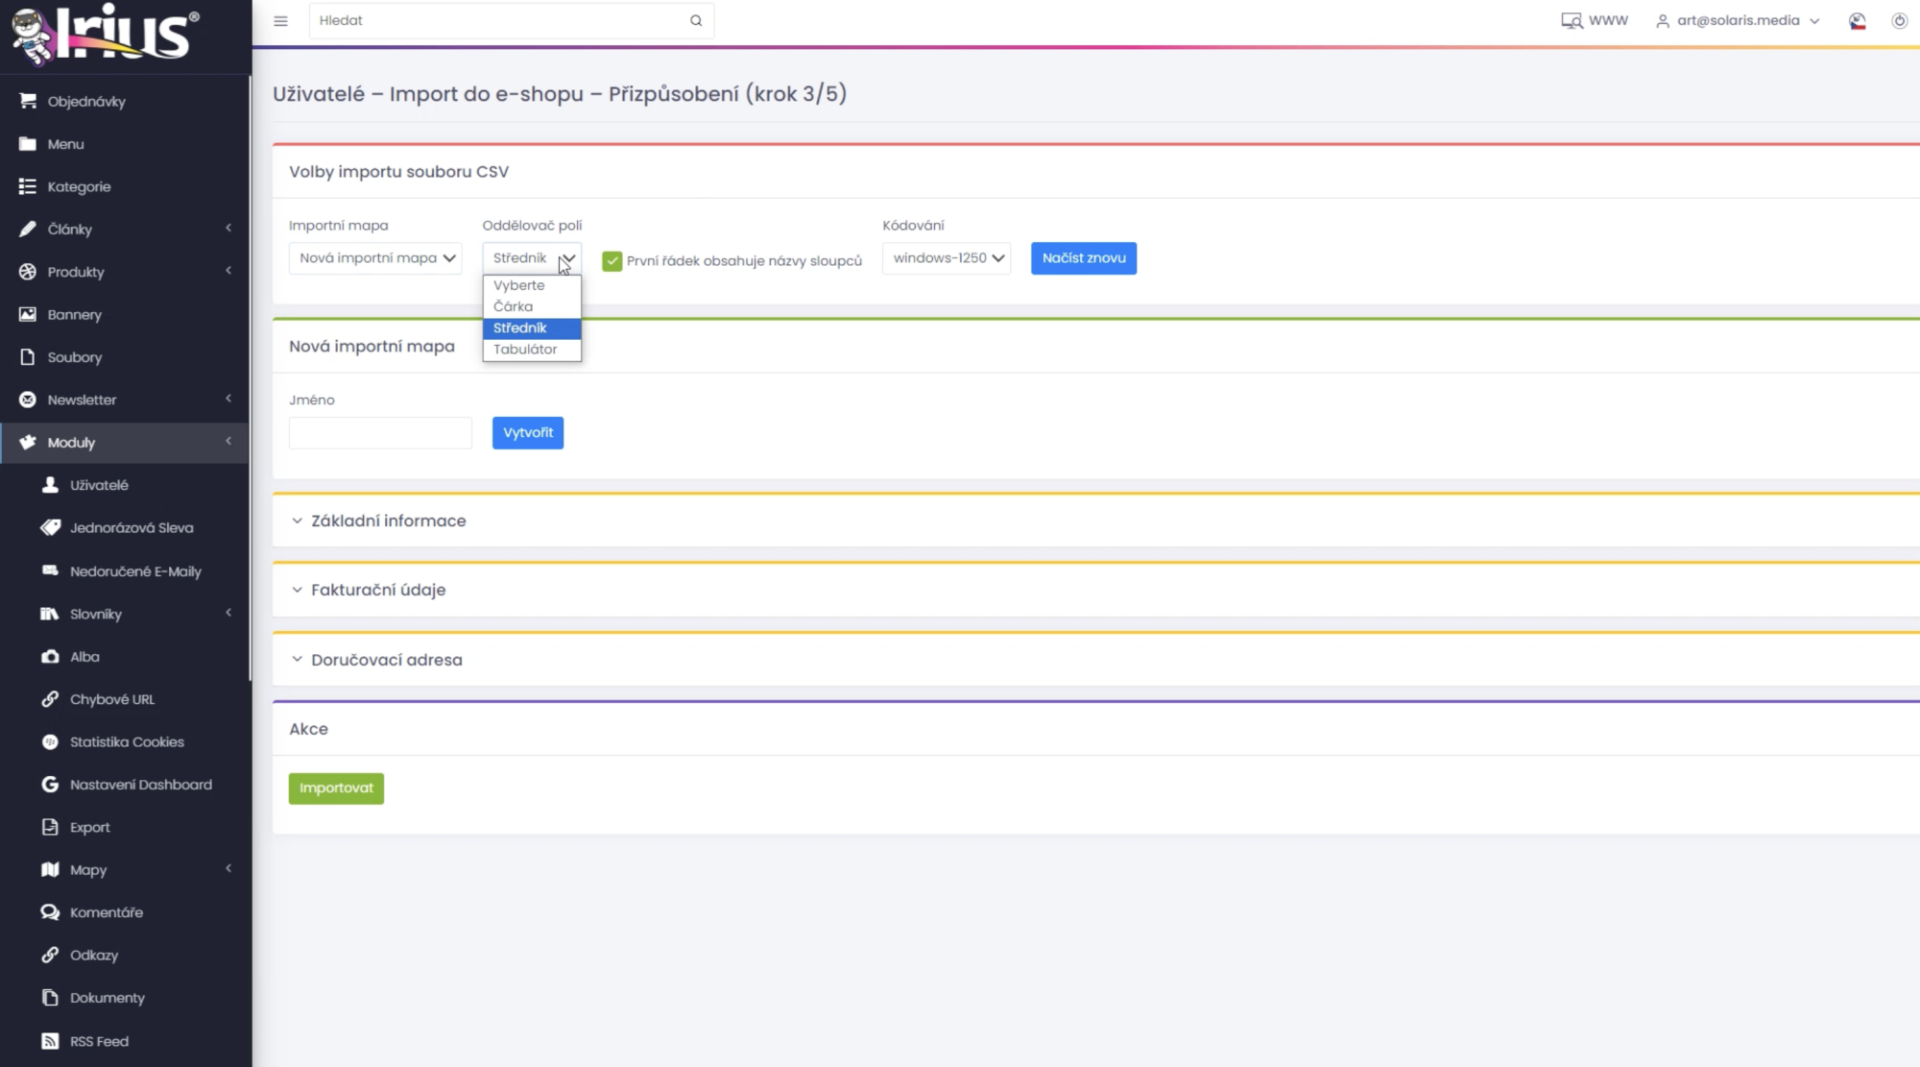This screenshot has height=1067, width=1920.
Task: Click the Odkazy chain icon
Action: pos(50,955)
